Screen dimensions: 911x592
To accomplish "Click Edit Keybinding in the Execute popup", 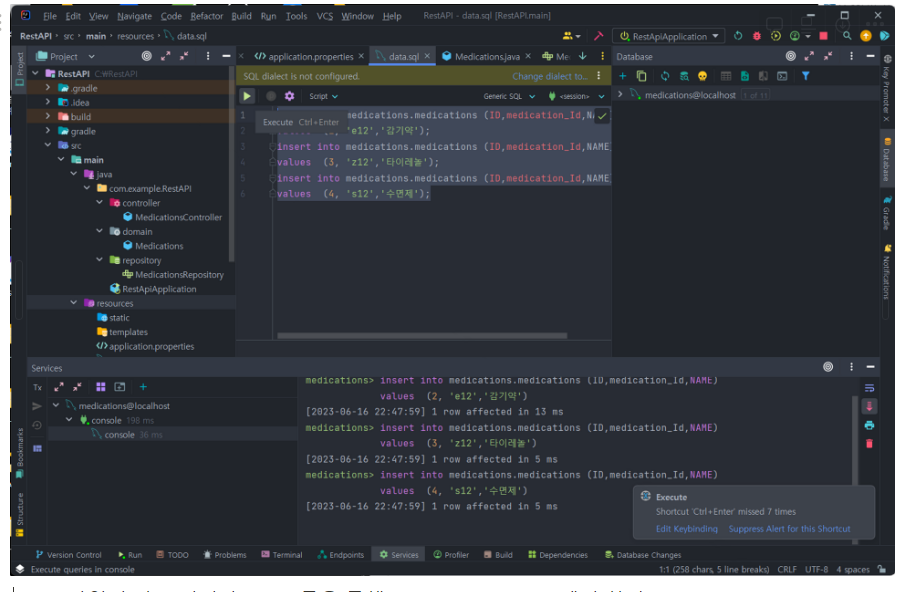I will pos(686,529).
